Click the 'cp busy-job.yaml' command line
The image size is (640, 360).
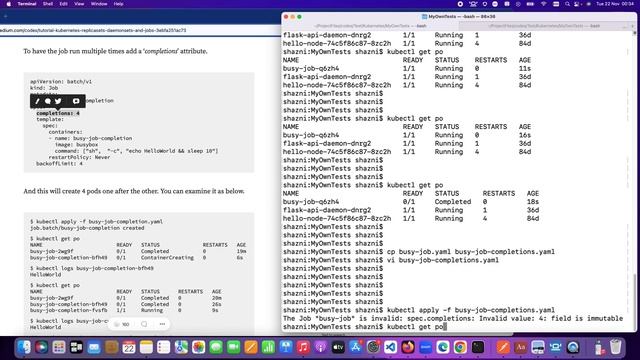click(x=419, y=252)
